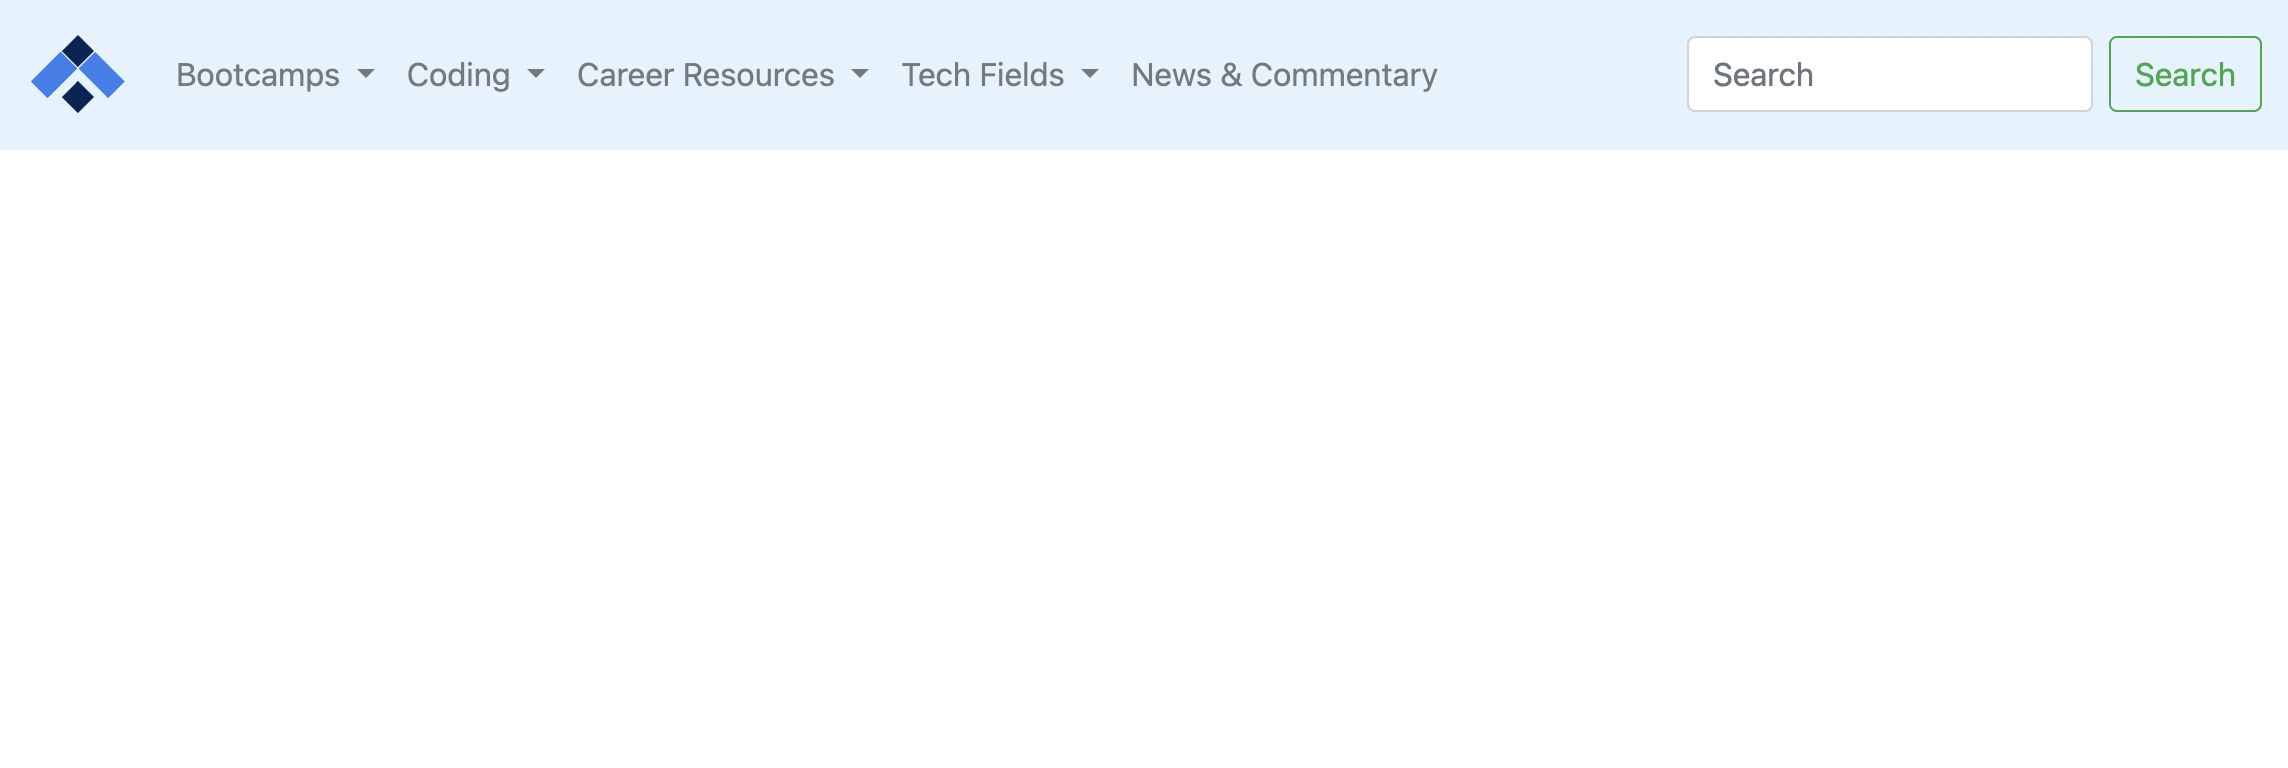Click the dark bottom diamond of the logo

(x=78, y=97)
